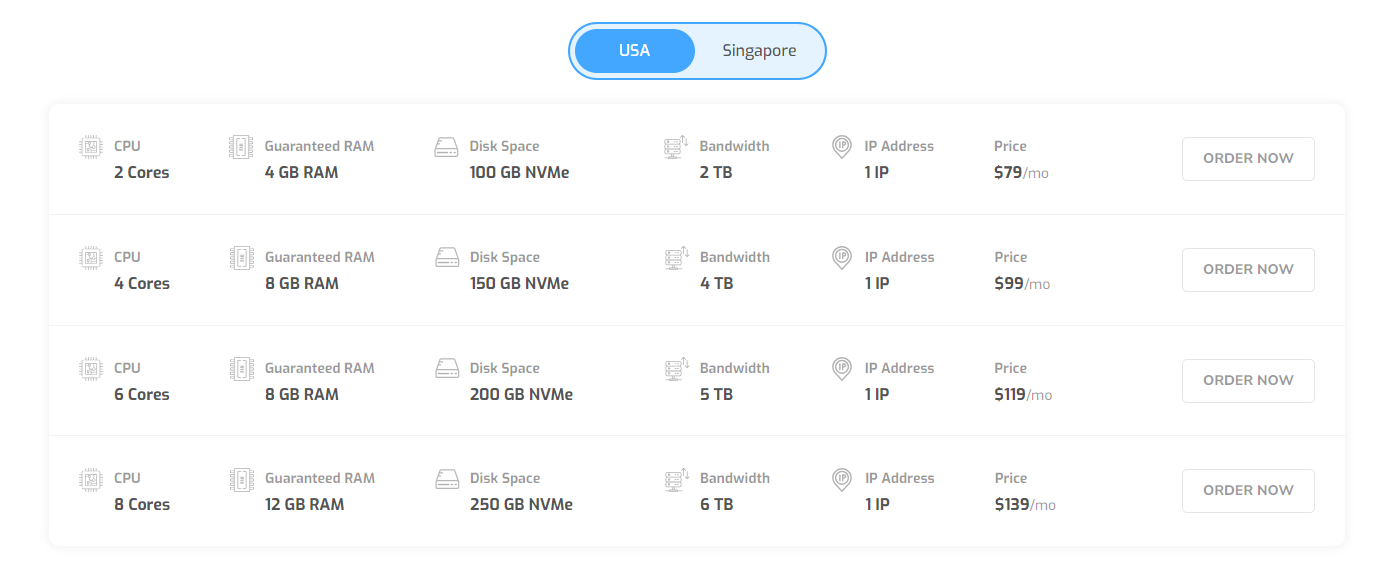
Task: Click CPU chip icon for 6 Cores plan
Action: point(91,369)
